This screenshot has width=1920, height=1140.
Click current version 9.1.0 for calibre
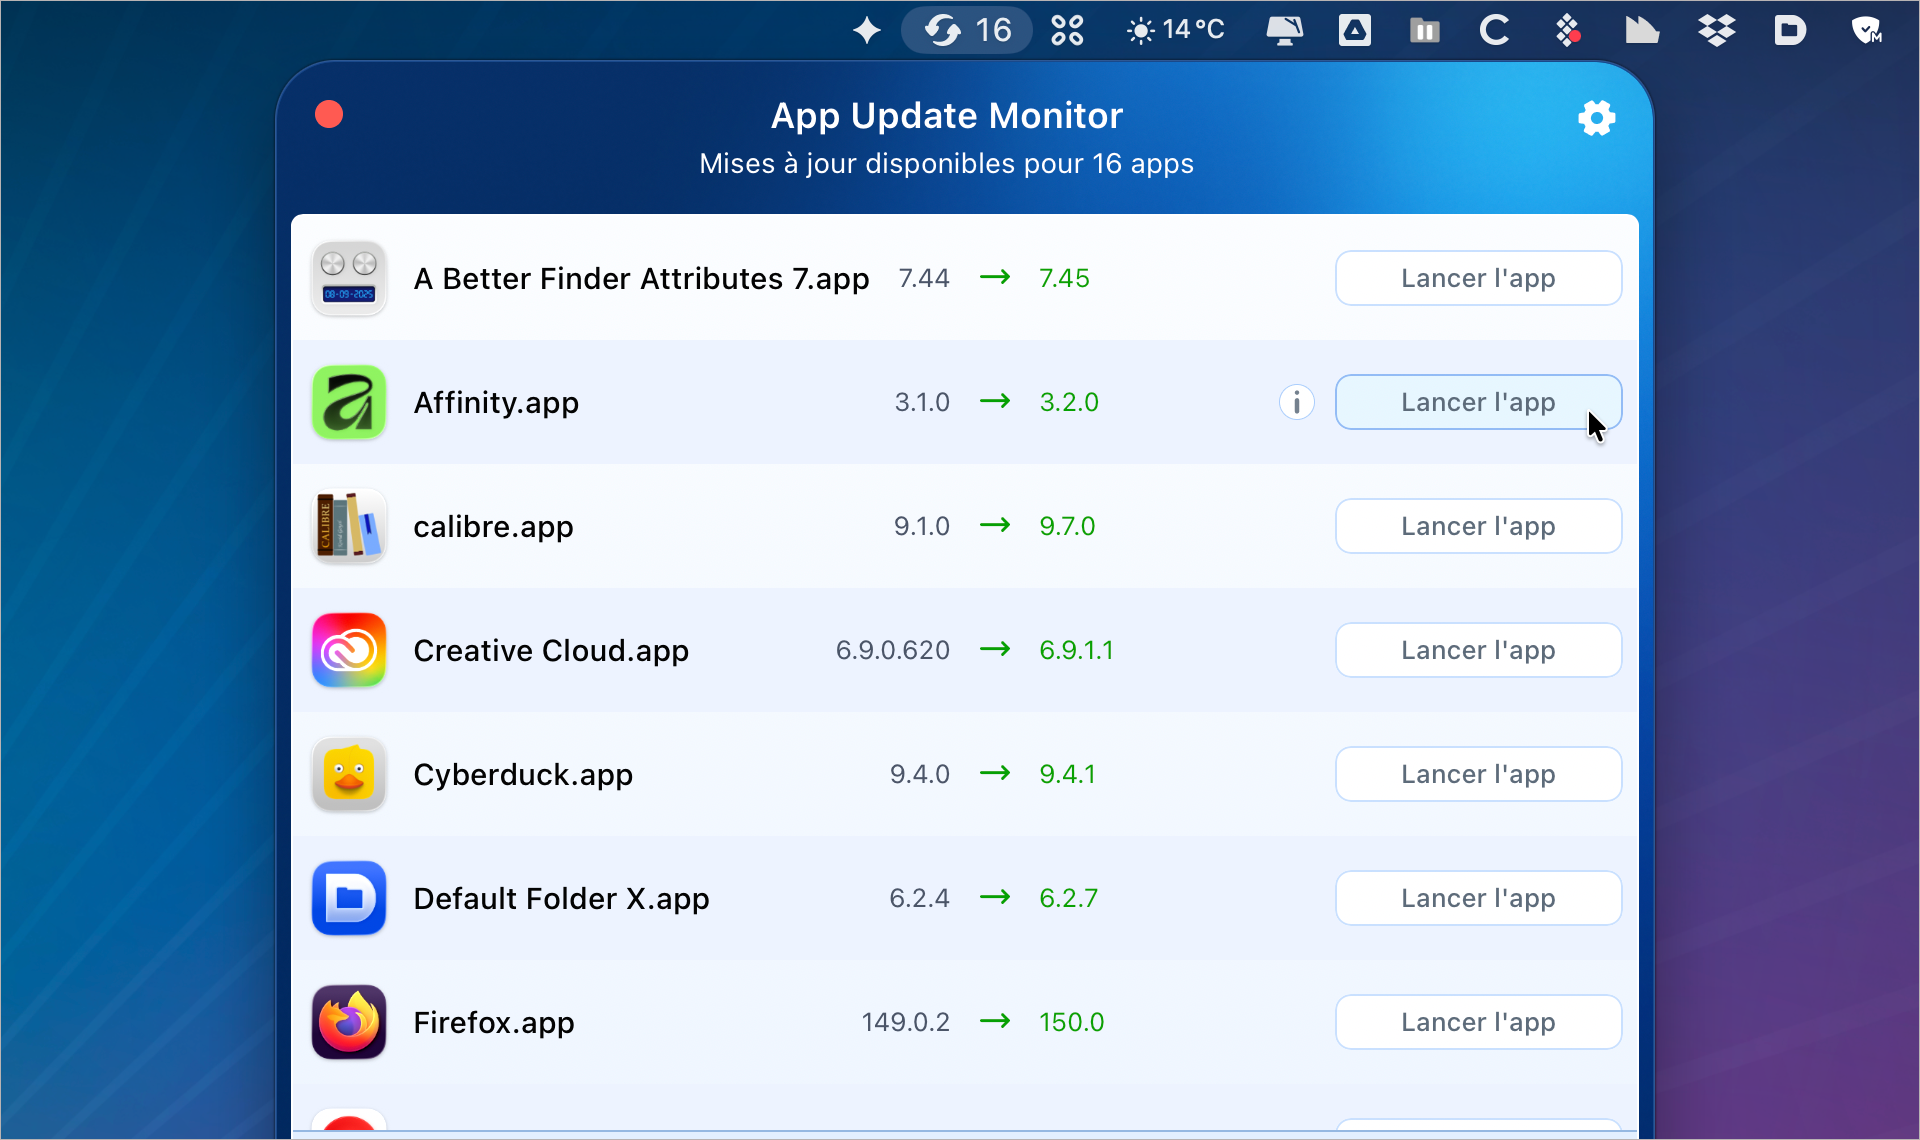pyautogui.click(x=922, y=526)
